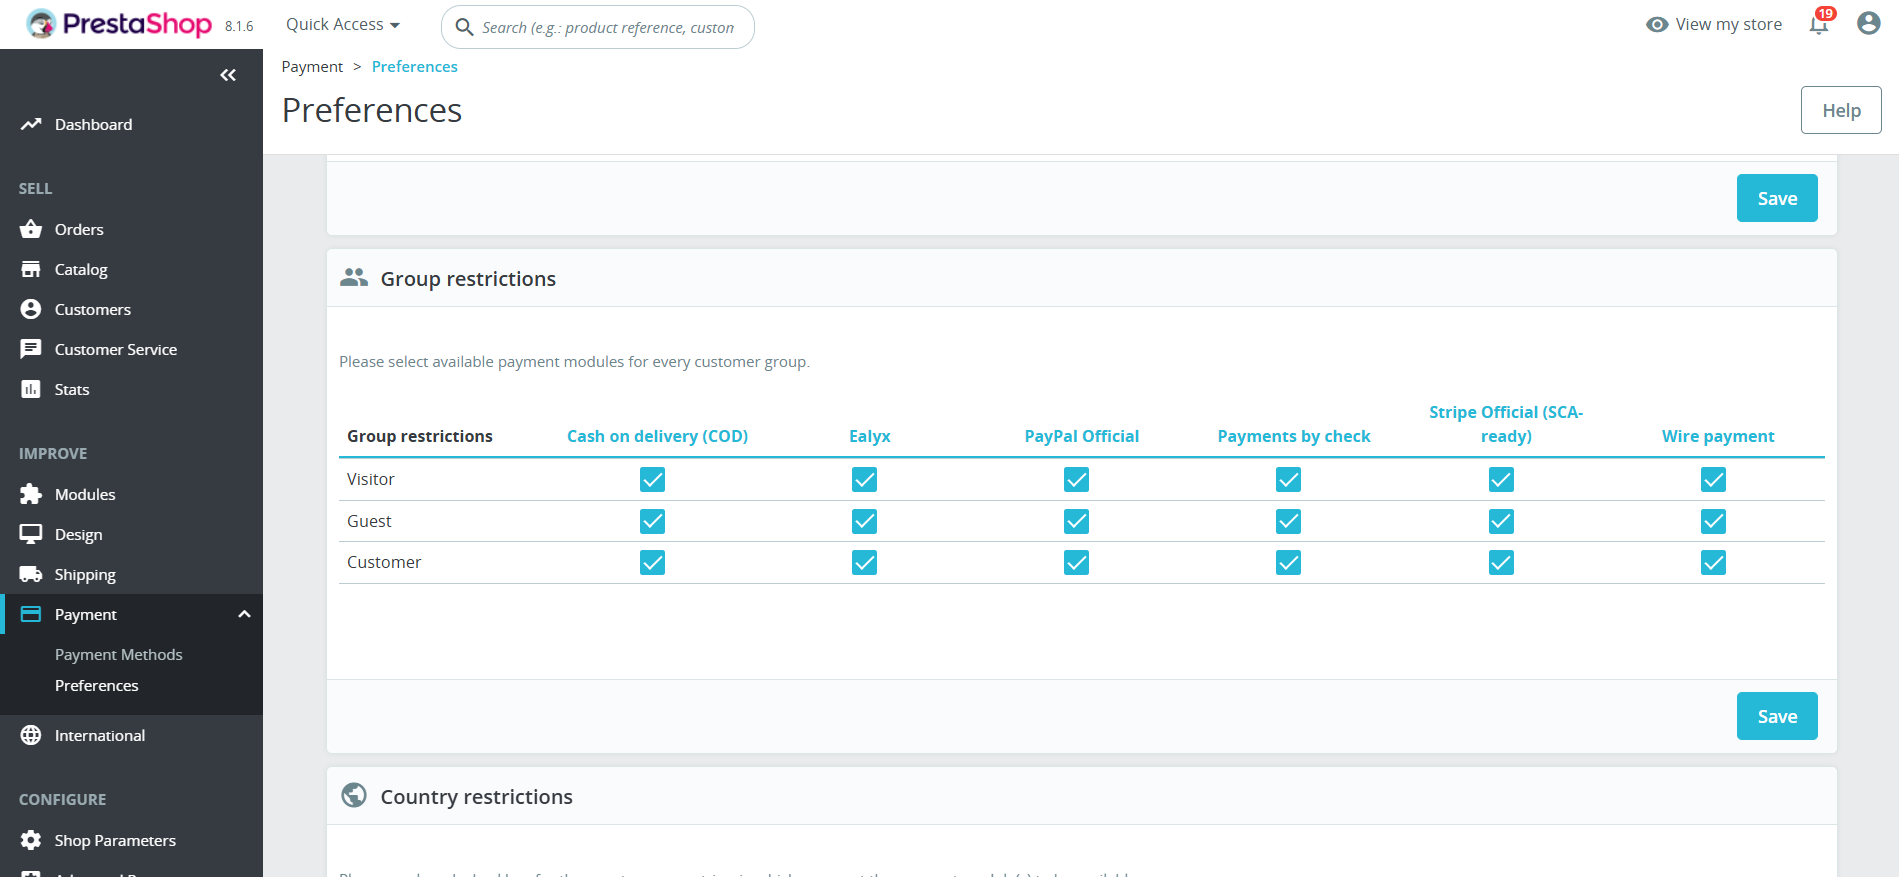The width and height of the screenshot is (1899, 877).
Task: Click the View my store link
Action: point(1714,25)
